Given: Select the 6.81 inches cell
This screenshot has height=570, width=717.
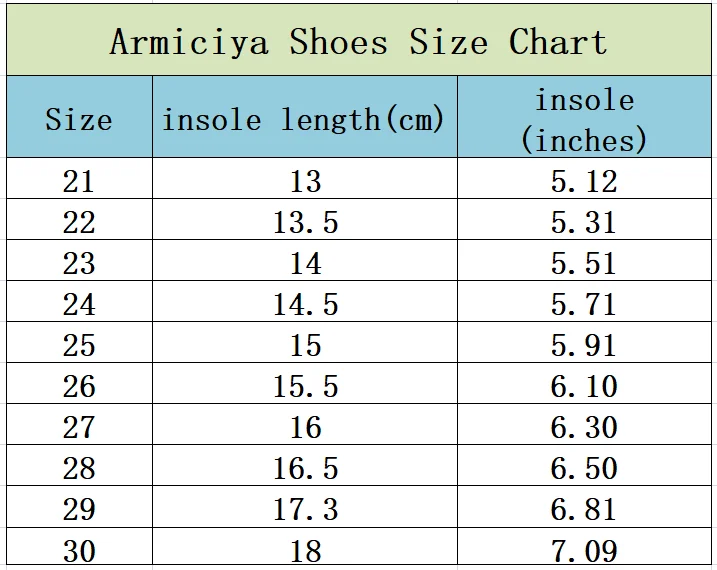Looking at the screenshot, I should (585, 509).
